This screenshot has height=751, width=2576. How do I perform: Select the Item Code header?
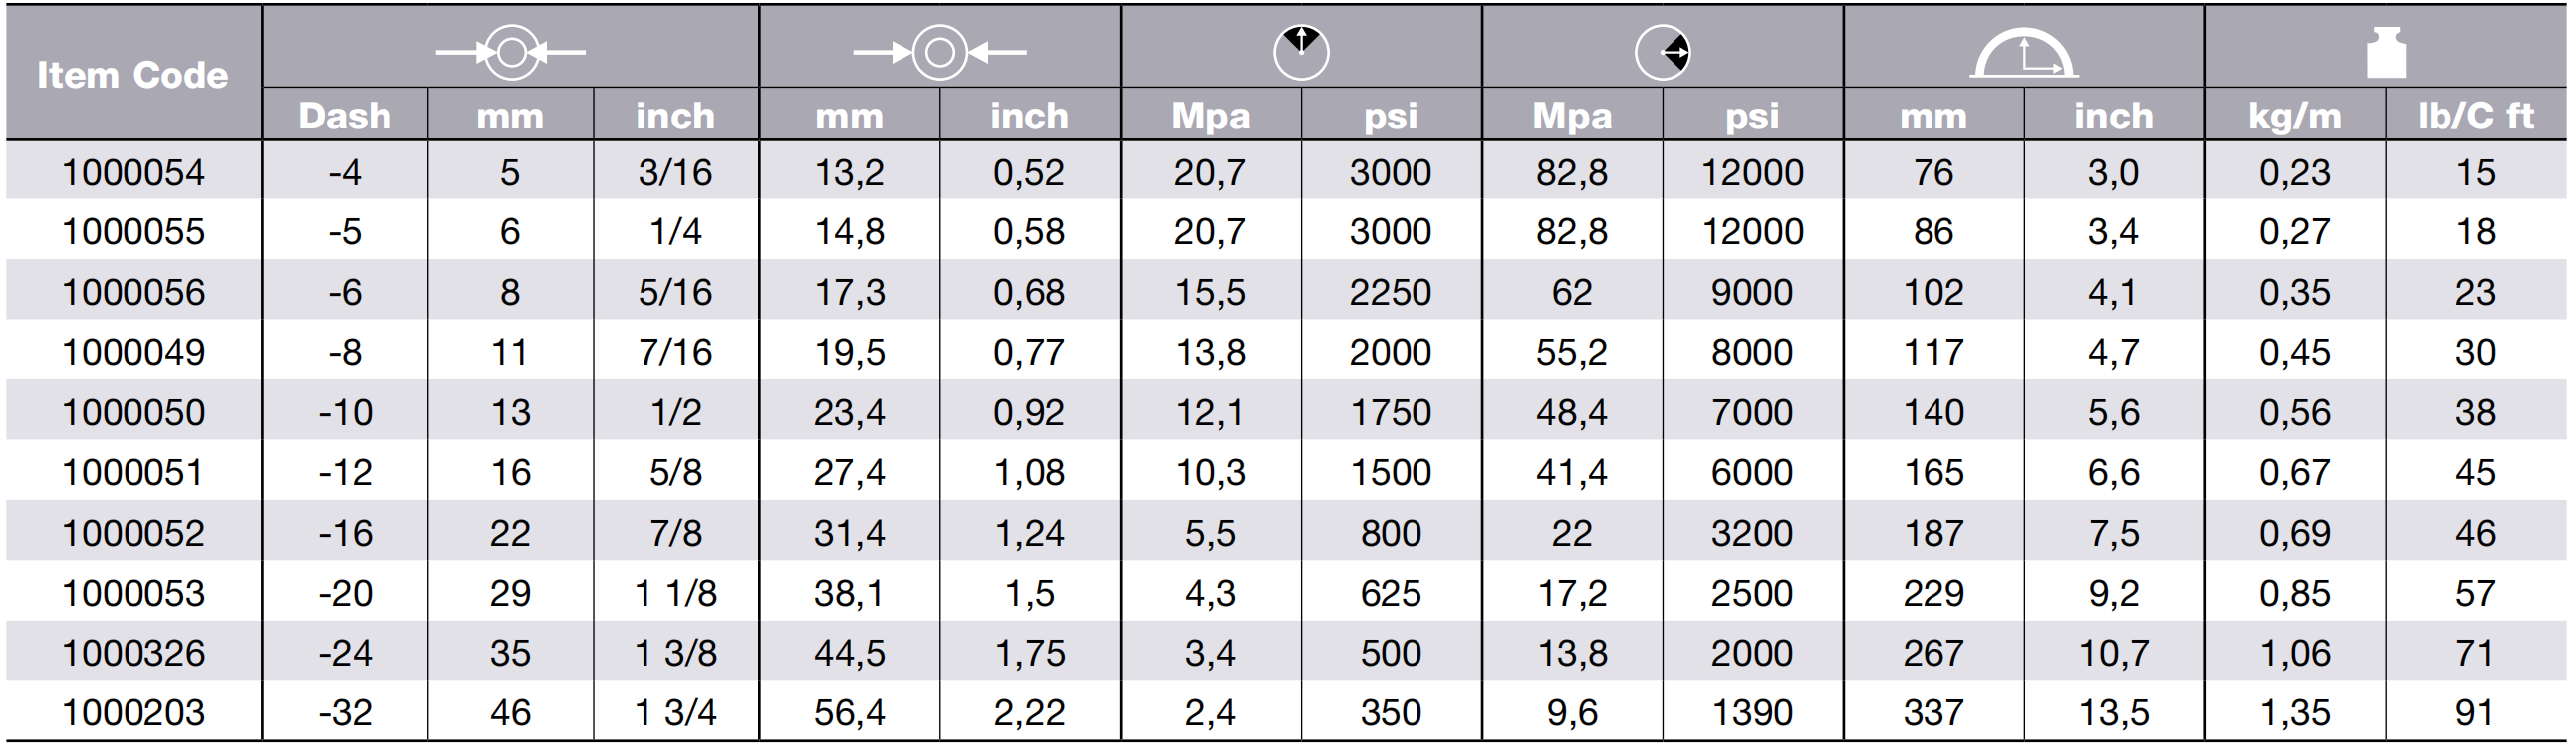[133, 75]
